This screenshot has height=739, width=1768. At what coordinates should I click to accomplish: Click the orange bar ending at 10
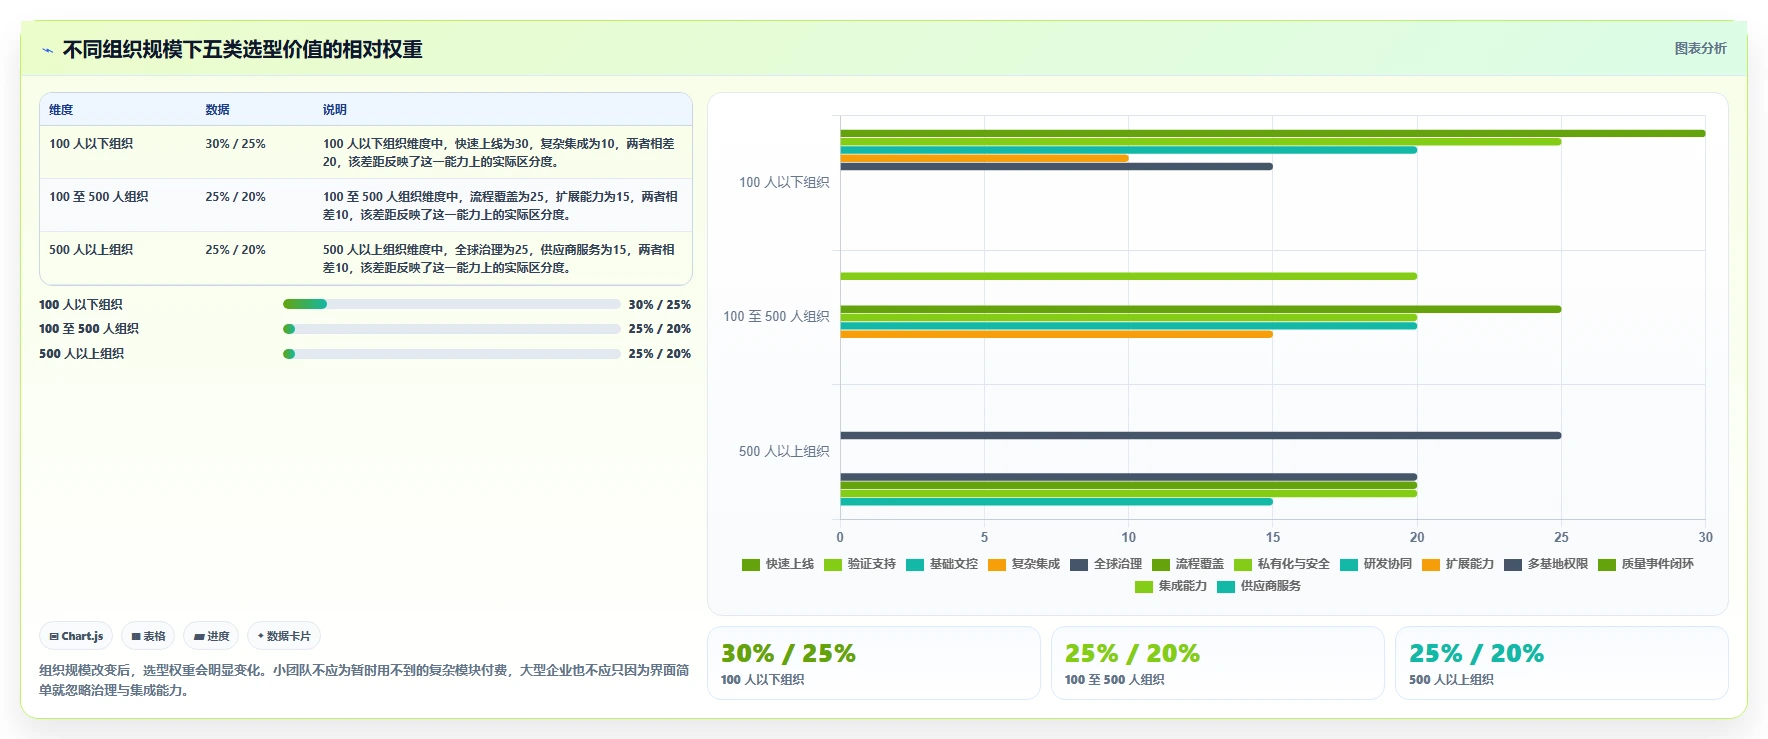984,158
